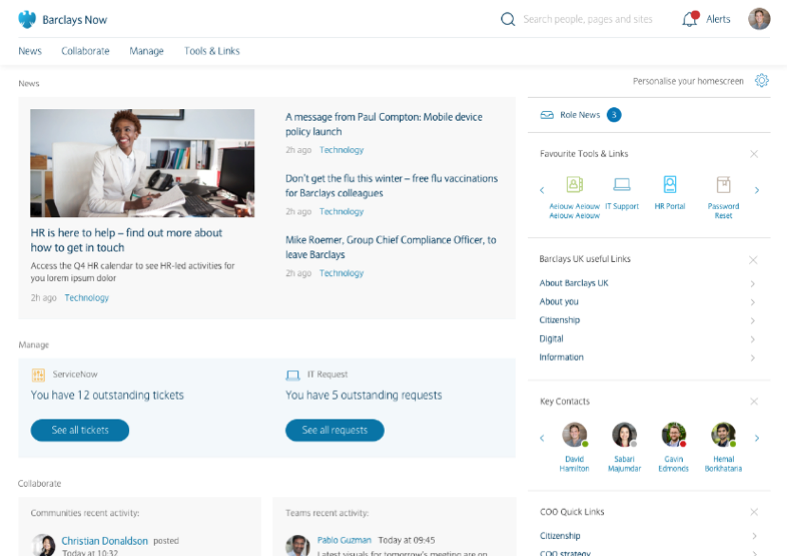This screenshot has height=556, width=787.
Task: Open the Manage menu
Action: coord(147,51)
